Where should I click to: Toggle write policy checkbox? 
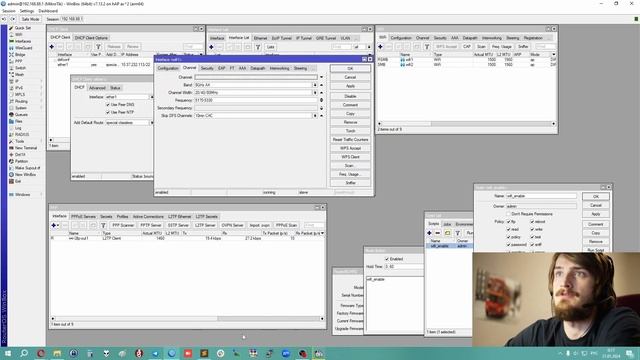pyautogui.click(x=532, y=229)
